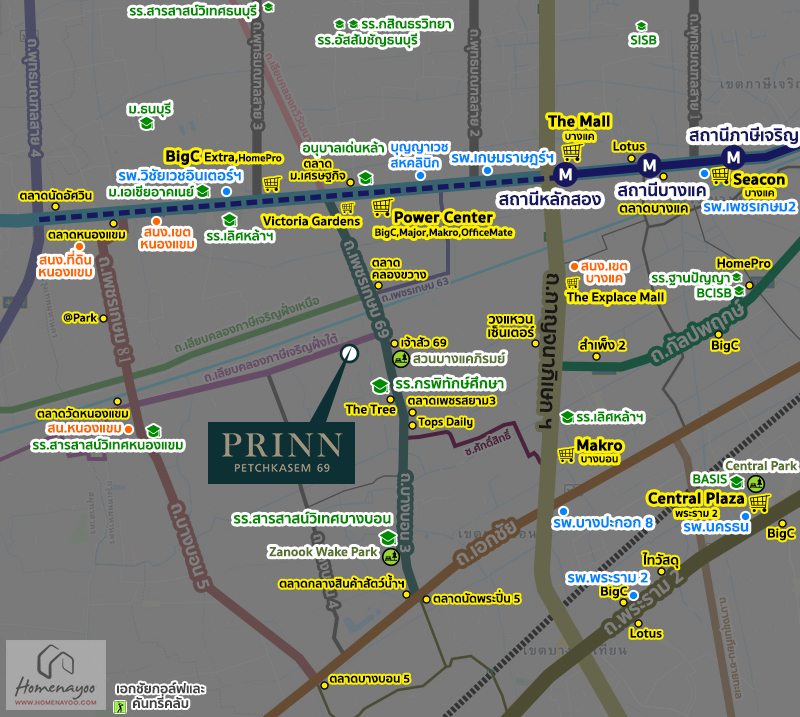800x717 pixels.
Task: Click the graduation cap icon under ม.ธนบุรี
Action: coord(146,123)
